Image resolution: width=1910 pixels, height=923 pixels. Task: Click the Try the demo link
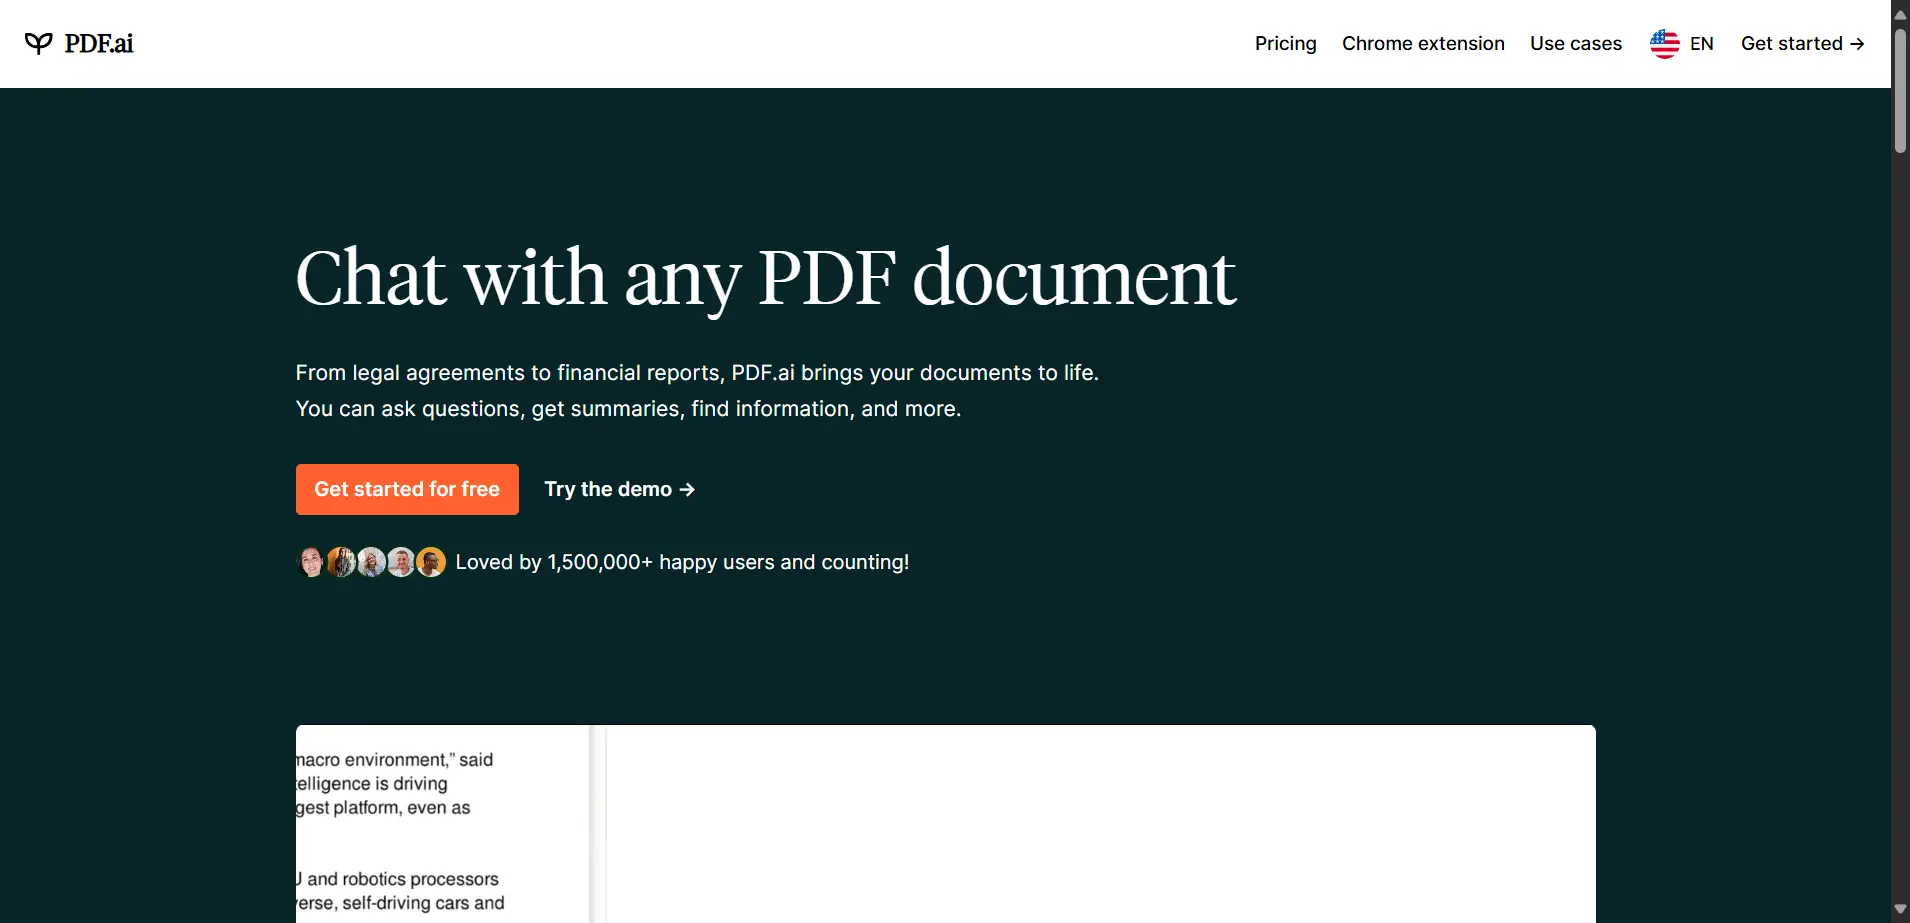(x=619, y=489)
